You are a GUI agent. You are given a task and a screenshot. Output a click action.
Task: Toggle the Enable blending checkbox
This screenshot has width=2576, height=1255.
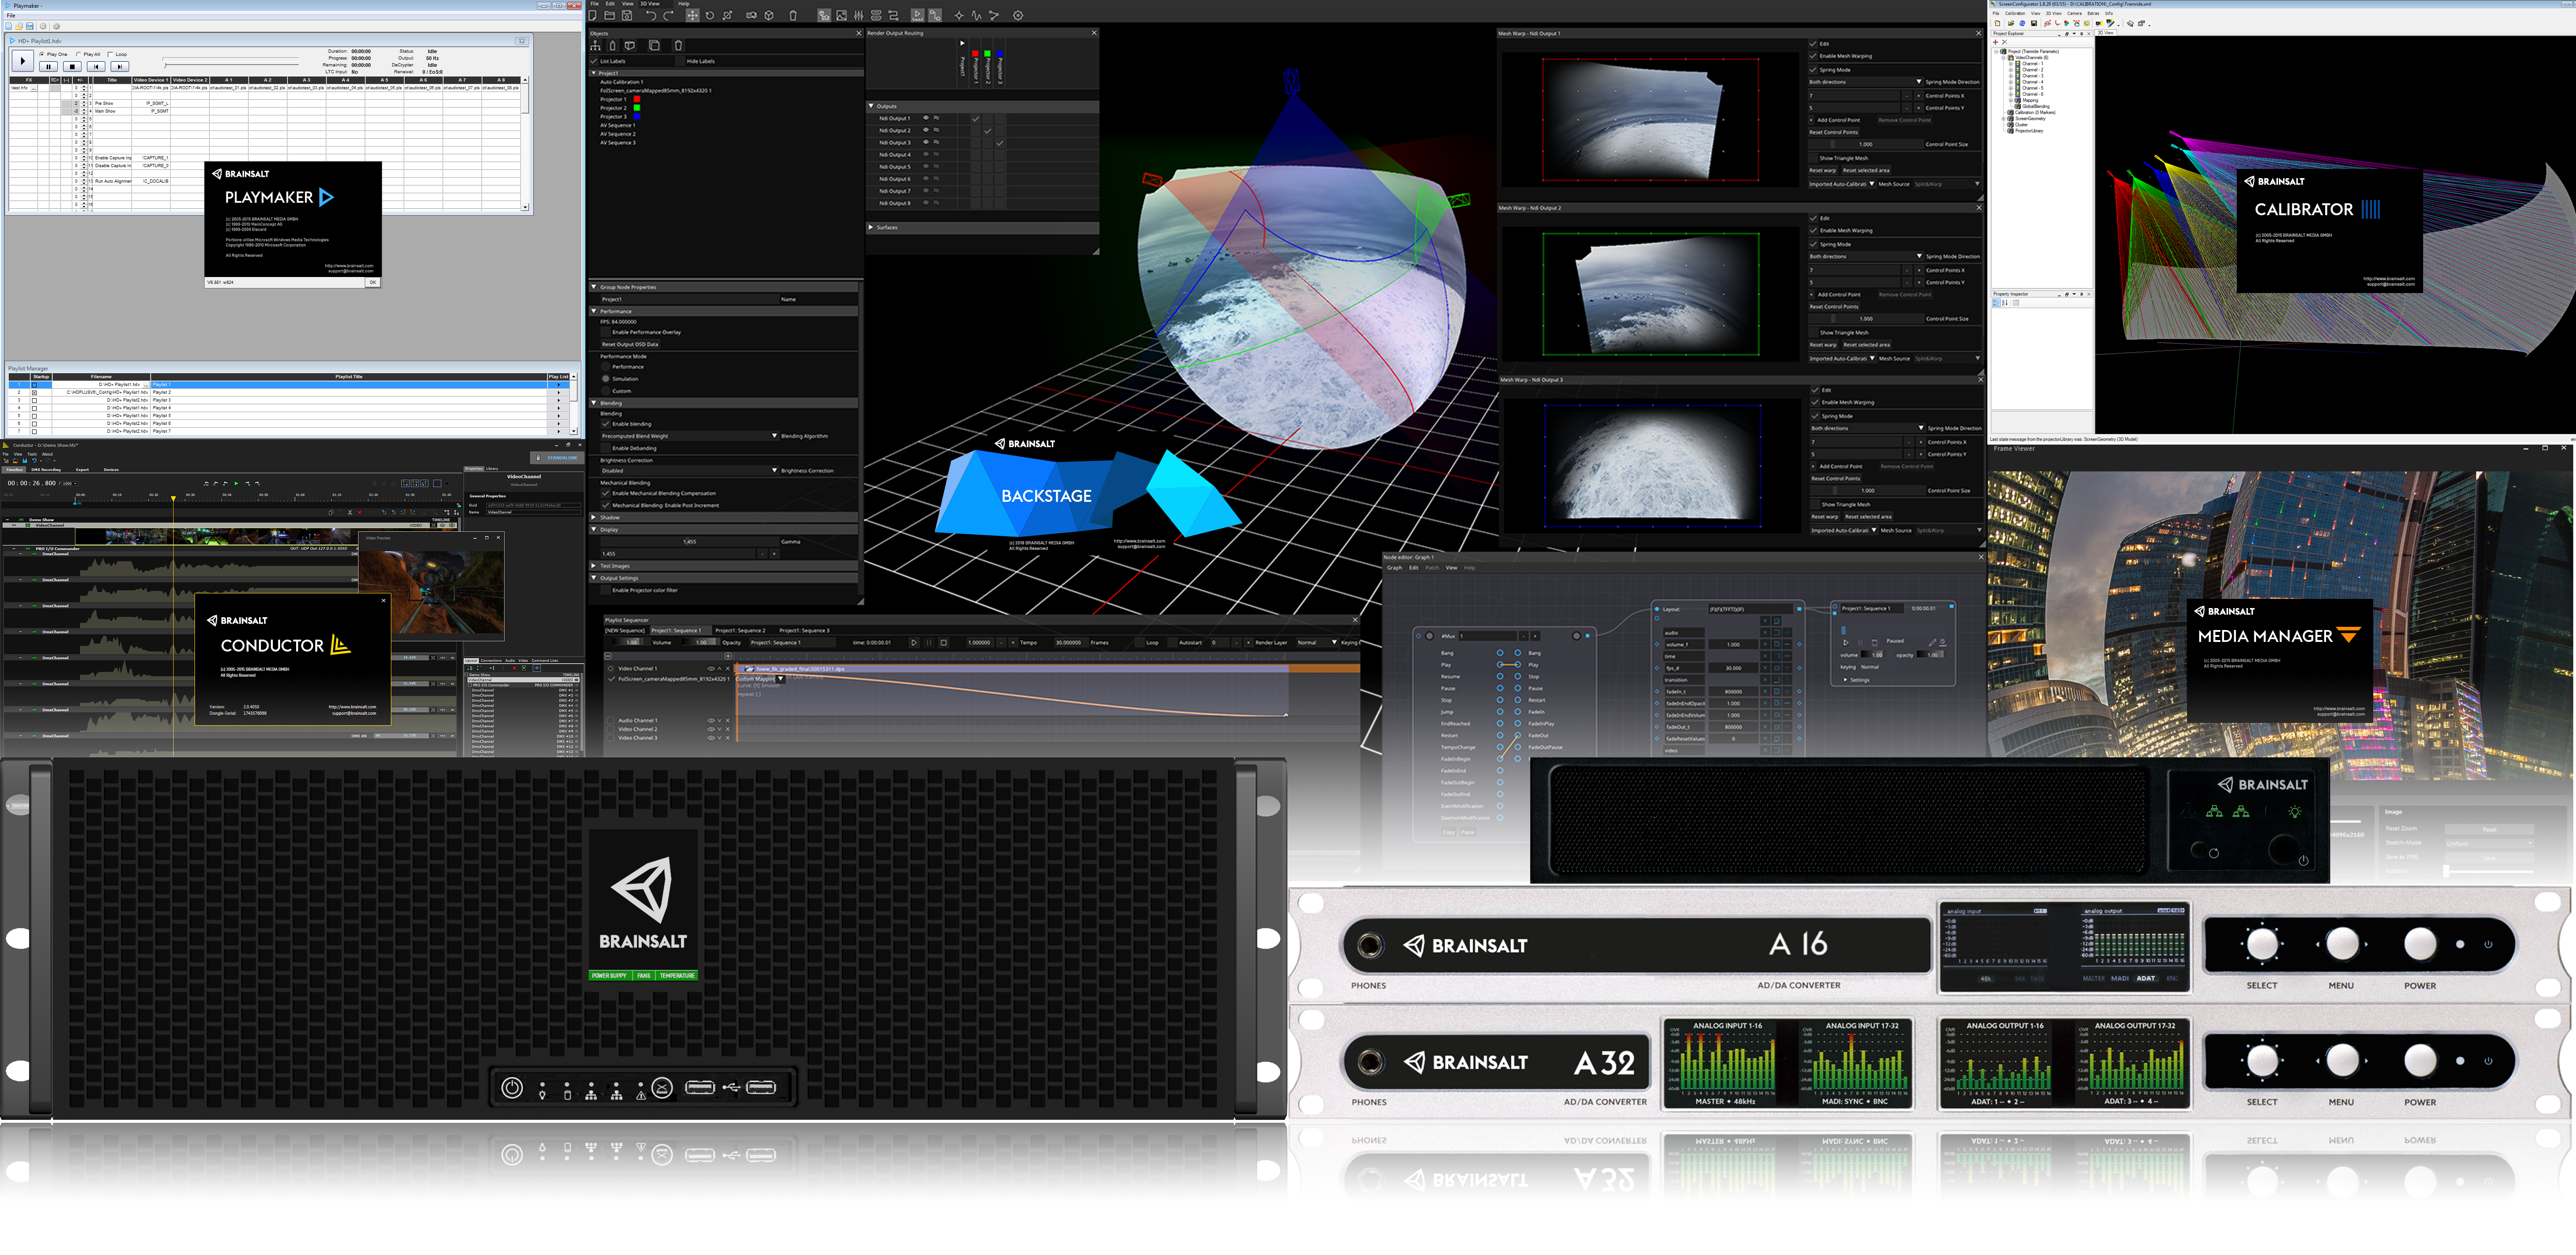[x=606, y=424]
